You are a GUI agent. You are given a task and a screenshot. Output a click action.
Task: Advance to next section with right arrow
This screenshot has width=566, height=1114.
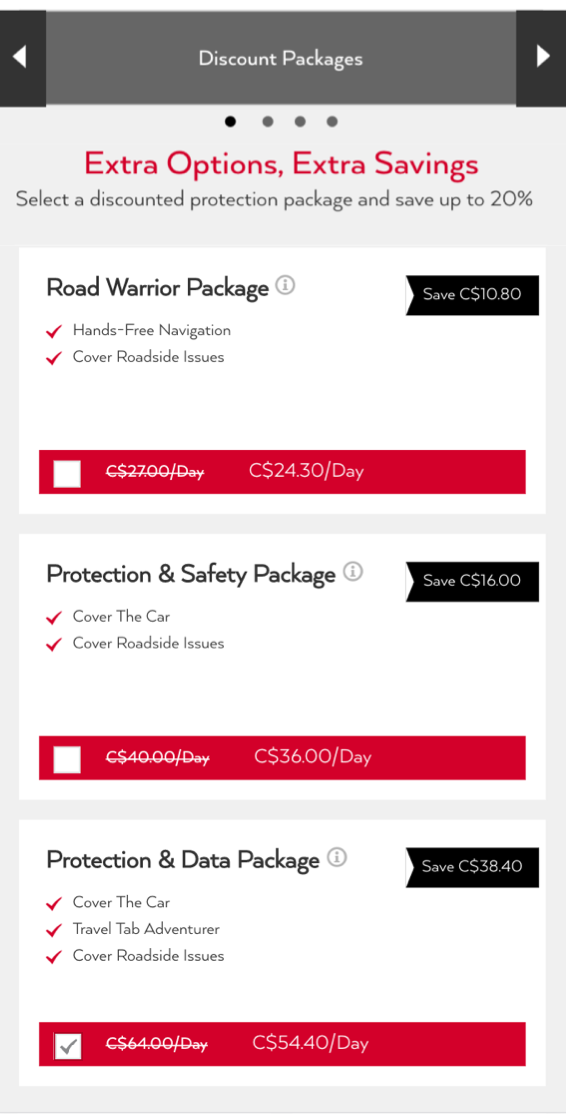tap(541, 58)
